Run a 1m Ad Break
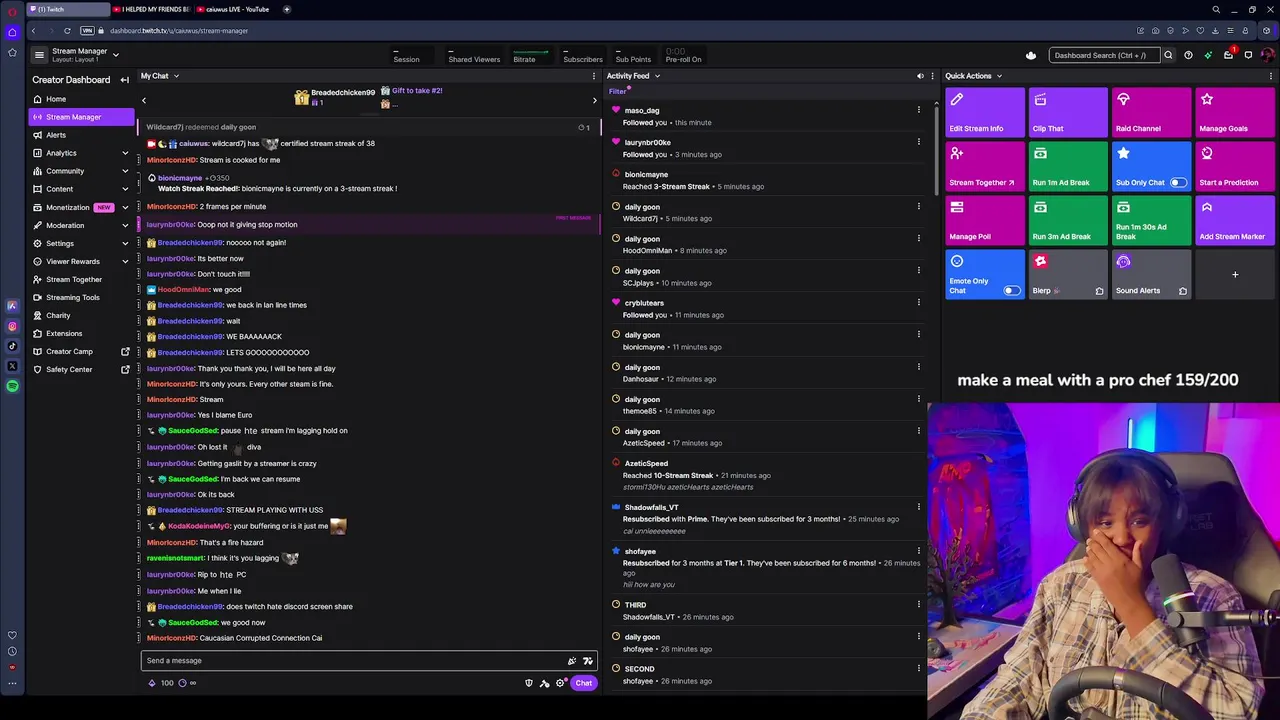The width and height of the screenshot is (1280, 720). tap(1068, 166)
